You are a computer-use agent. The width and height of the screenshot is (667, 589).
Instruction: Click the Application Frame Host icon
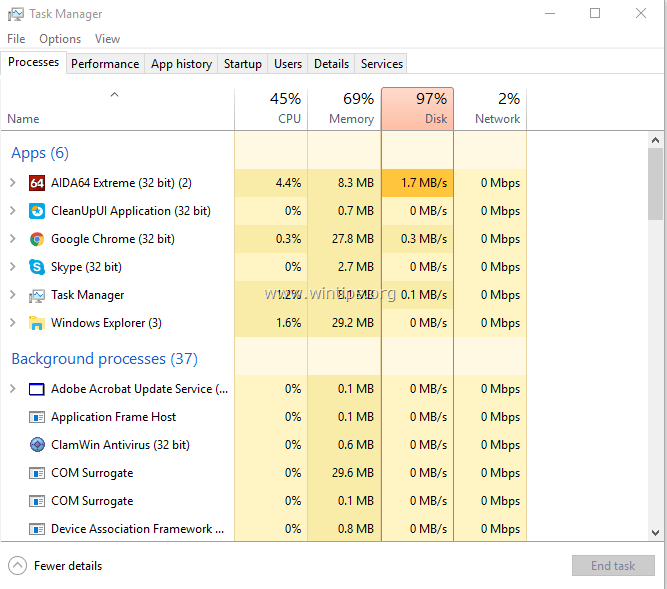[37, 417]
